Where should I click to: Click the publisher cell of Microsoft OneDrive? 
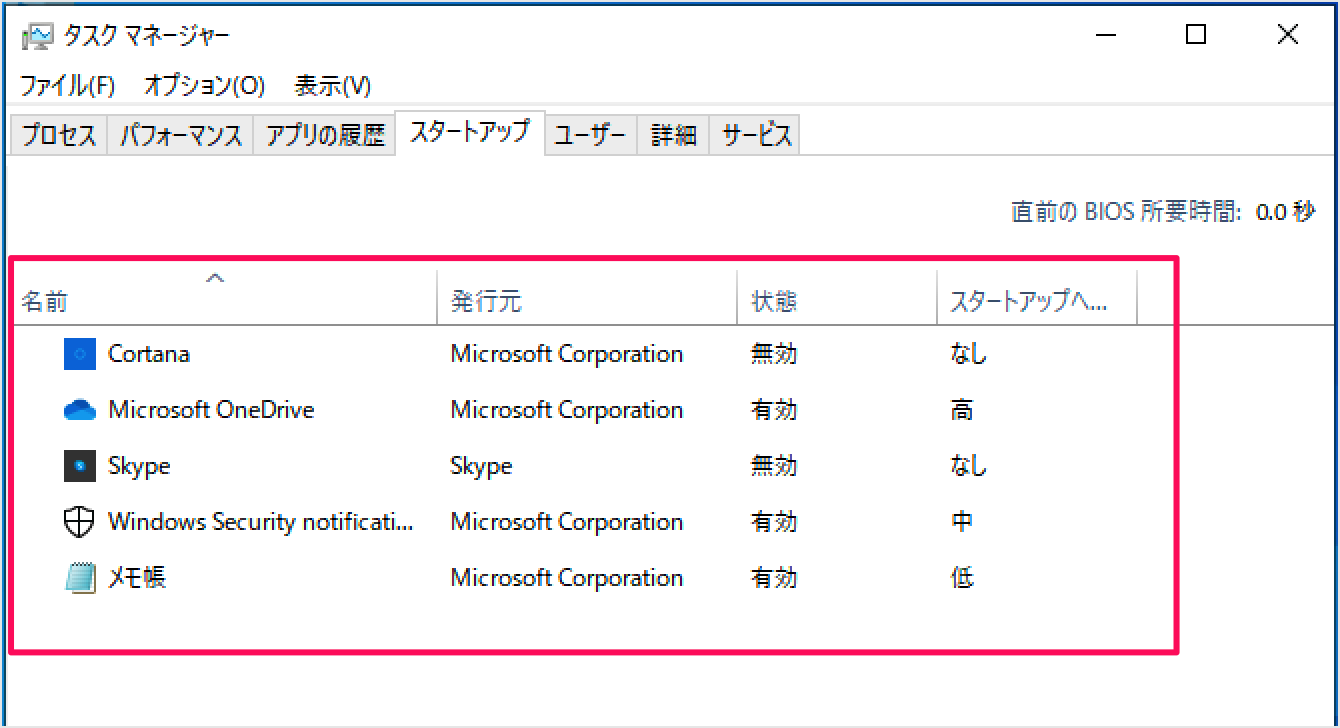(x=567, y=410)
